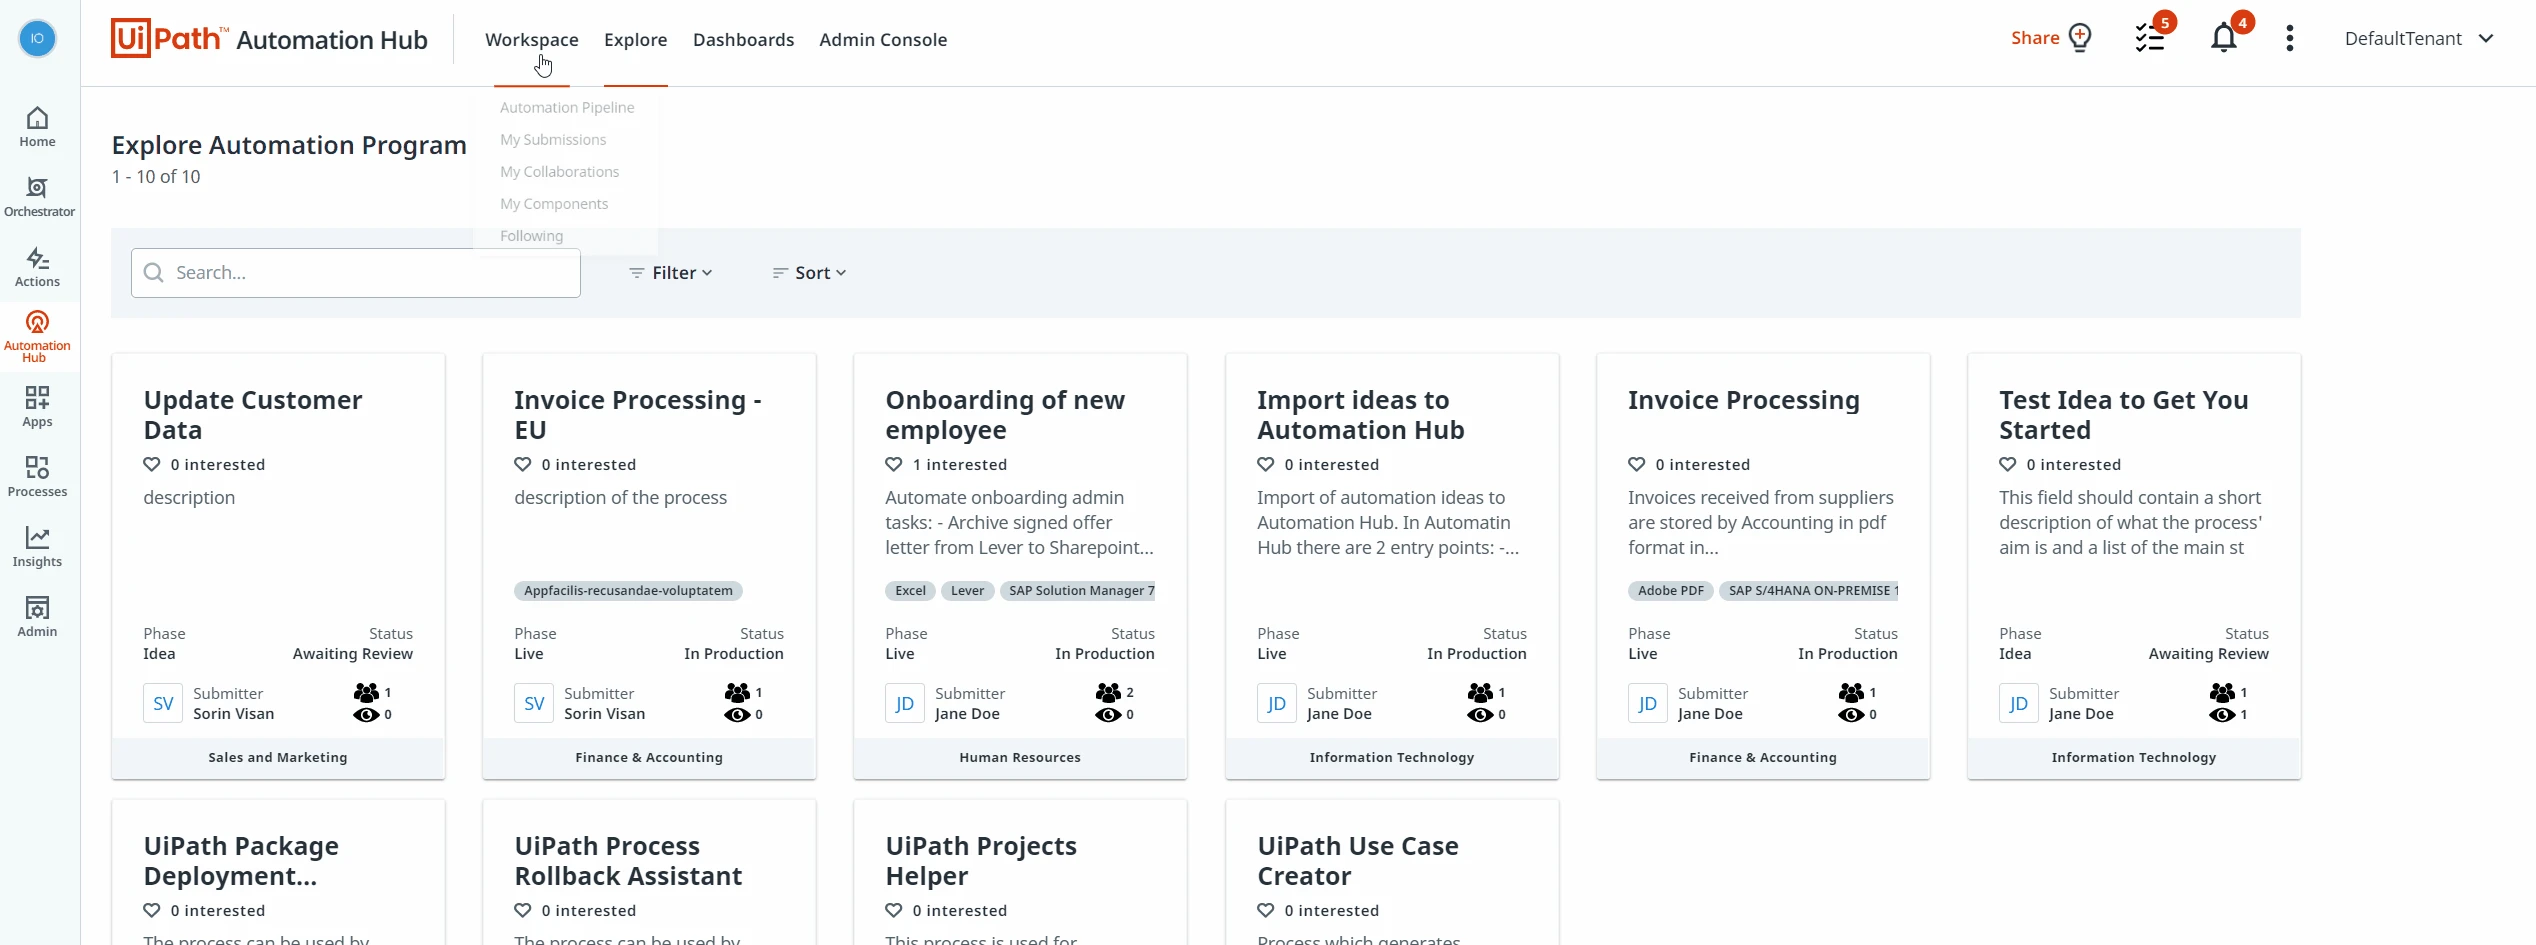Open Test Idea to Get You Started title
The width and height of the screenshot is (2536, 945).
click(2124, 415)
